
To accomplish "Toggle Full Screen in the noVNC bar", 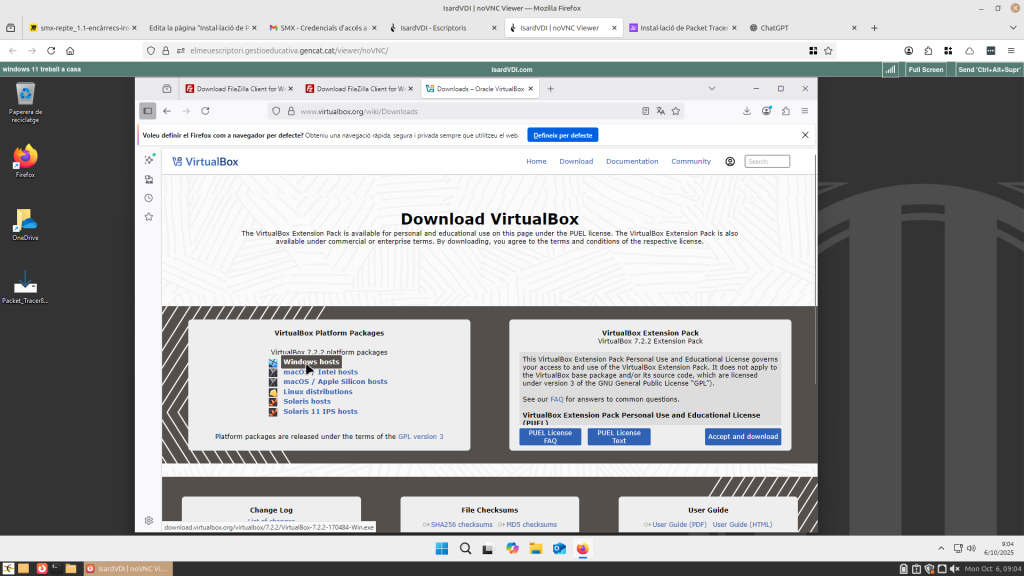I will pyautogui.click(x=925, y=70).
